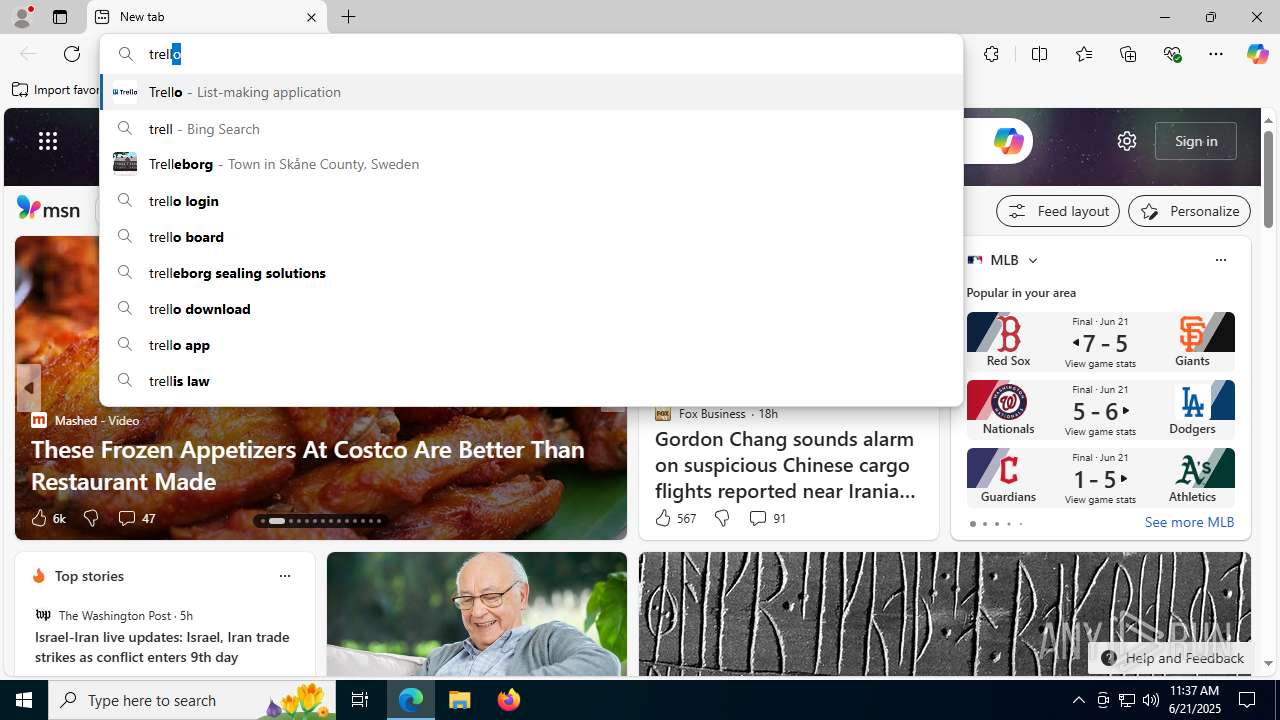Close the New tab tab
Screen dimensions: 1280x720
[311, 17]
